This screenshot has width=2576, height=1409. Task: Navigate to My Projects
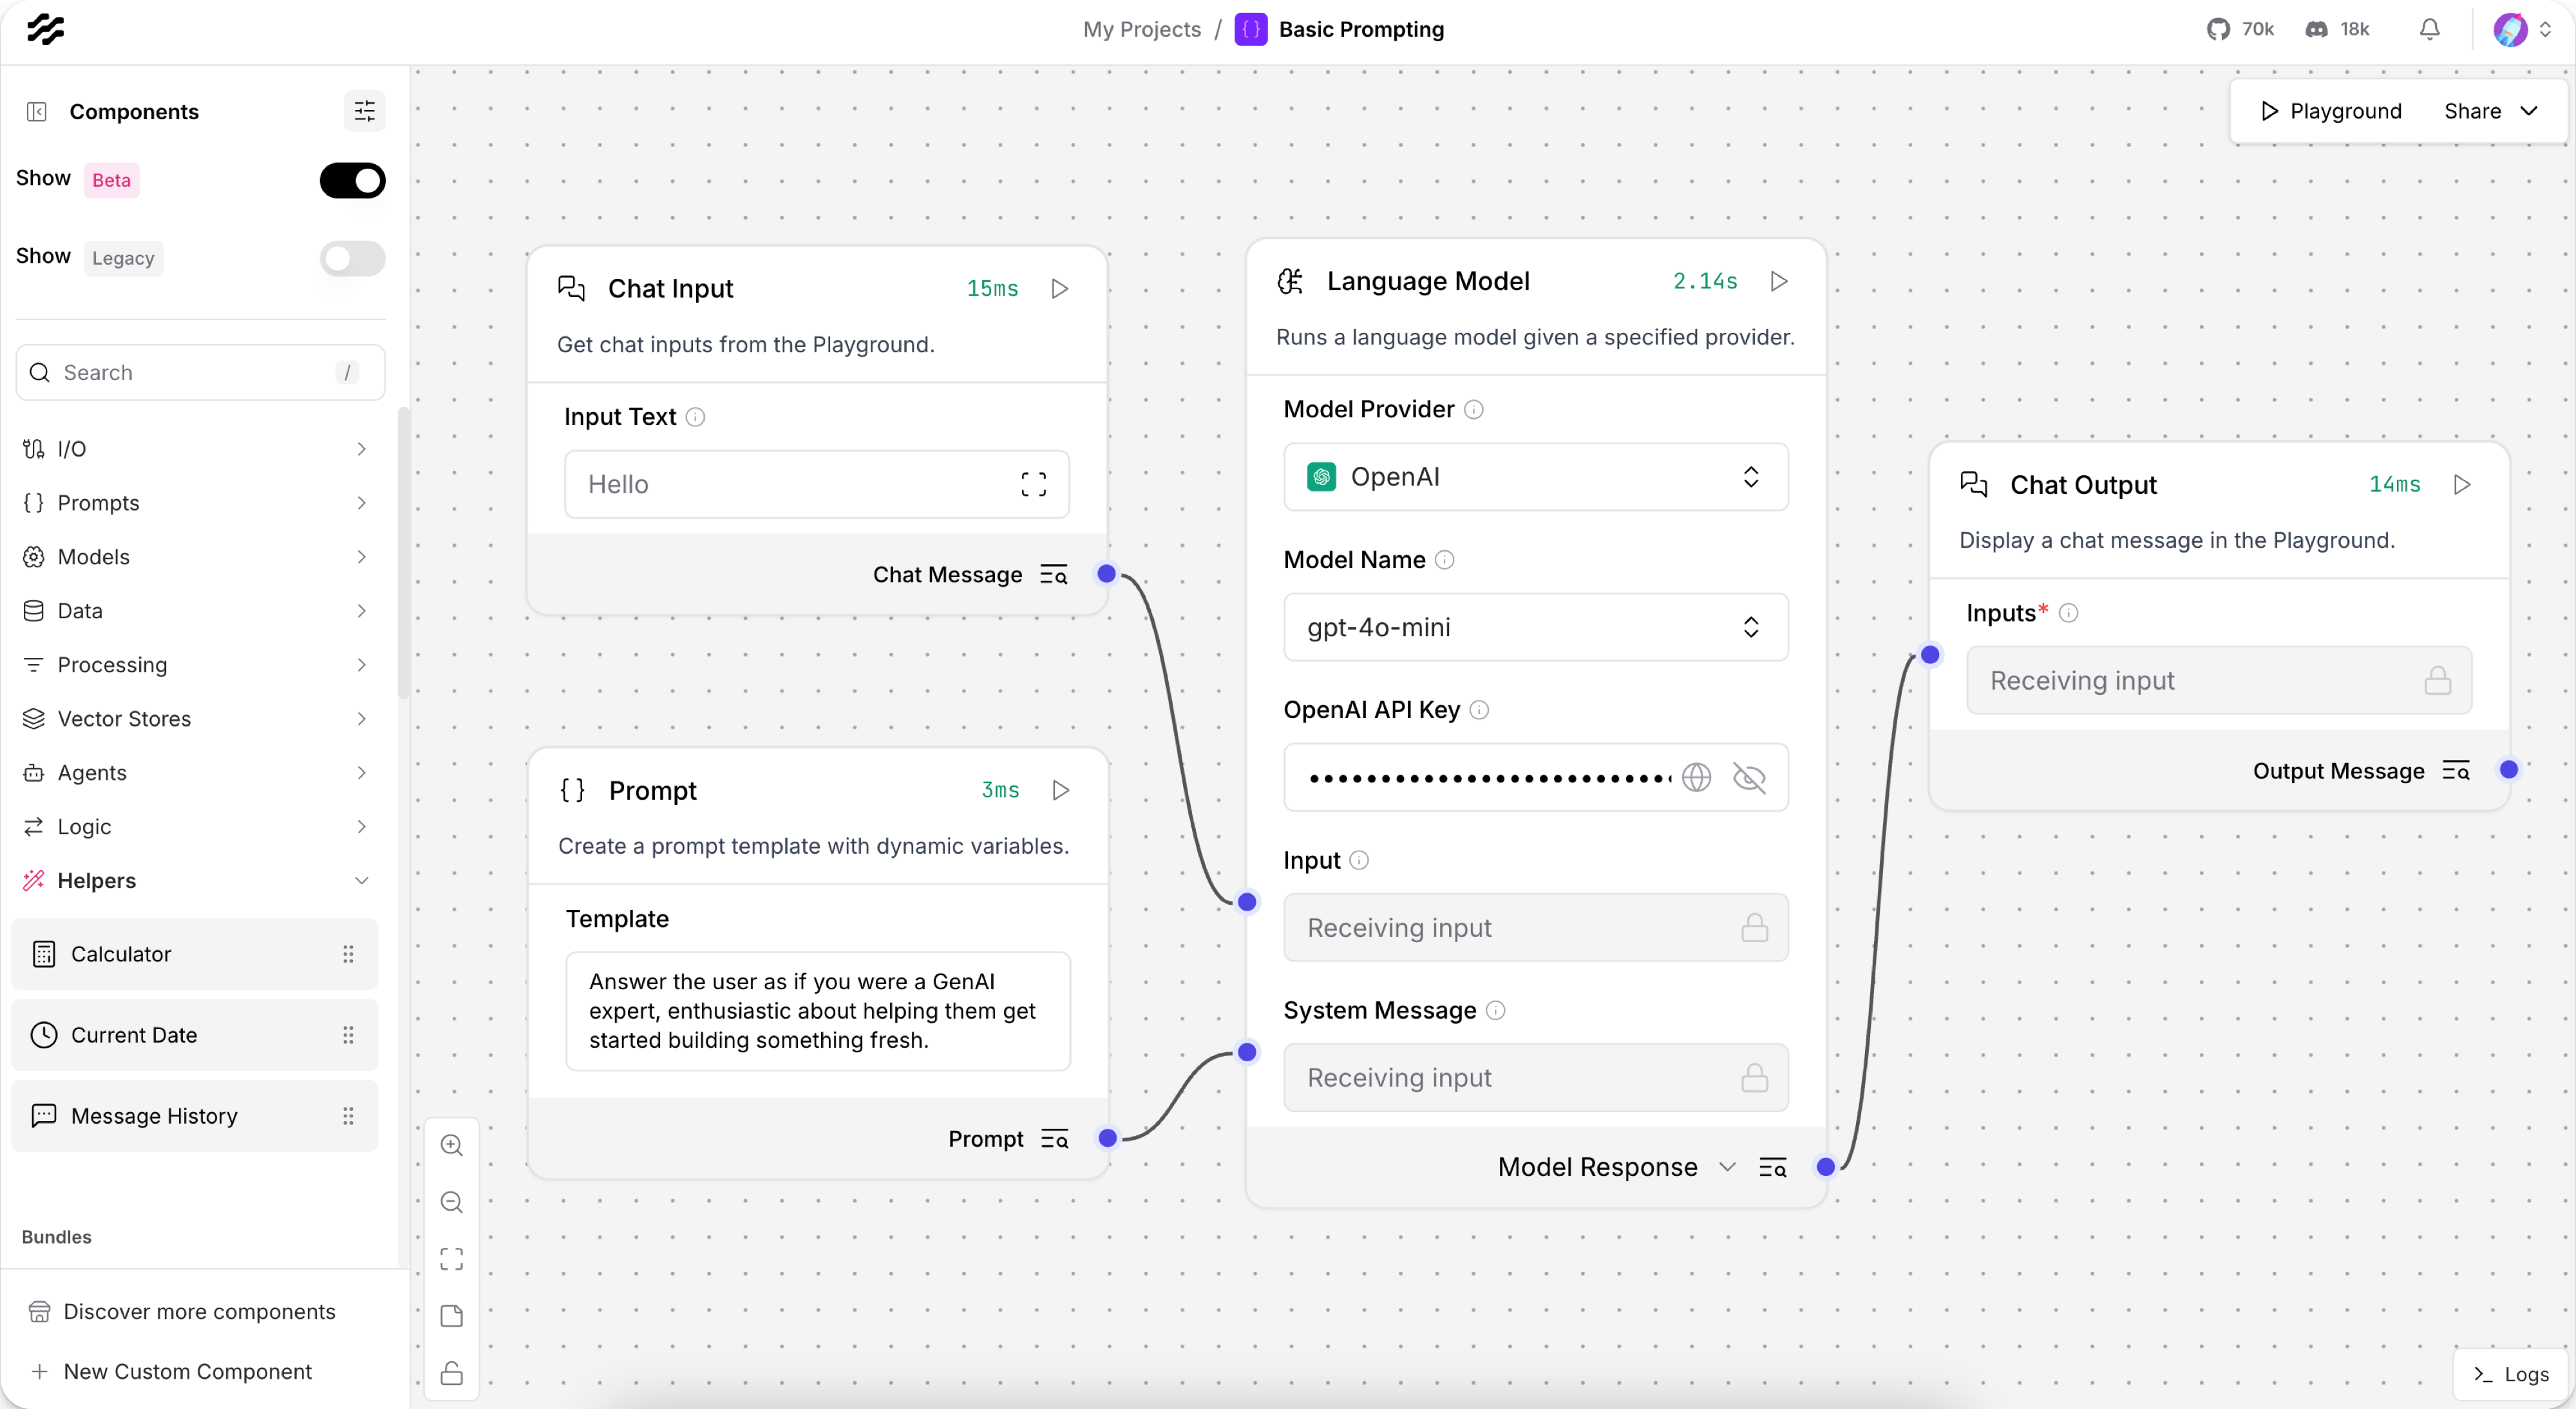(x=1141, y=29)
